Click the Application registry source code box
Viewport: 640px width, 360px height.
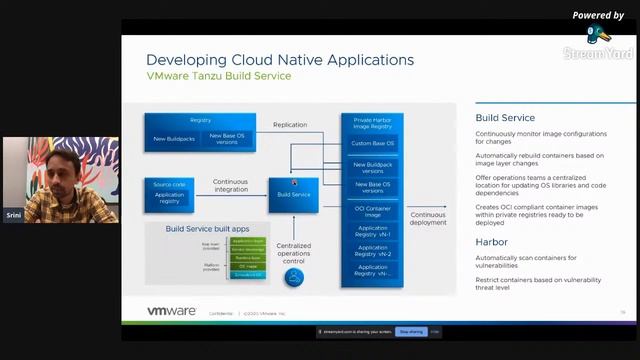coord(169,198)
